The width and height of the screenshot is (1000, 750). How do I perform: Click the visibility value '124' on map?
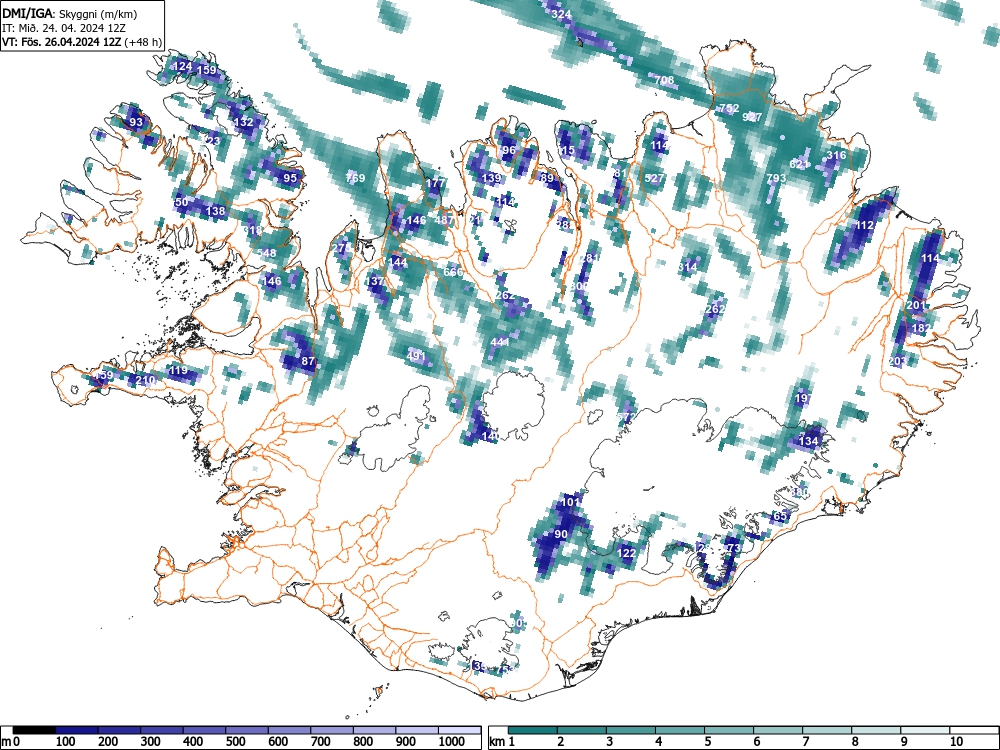tap(182, 66)
